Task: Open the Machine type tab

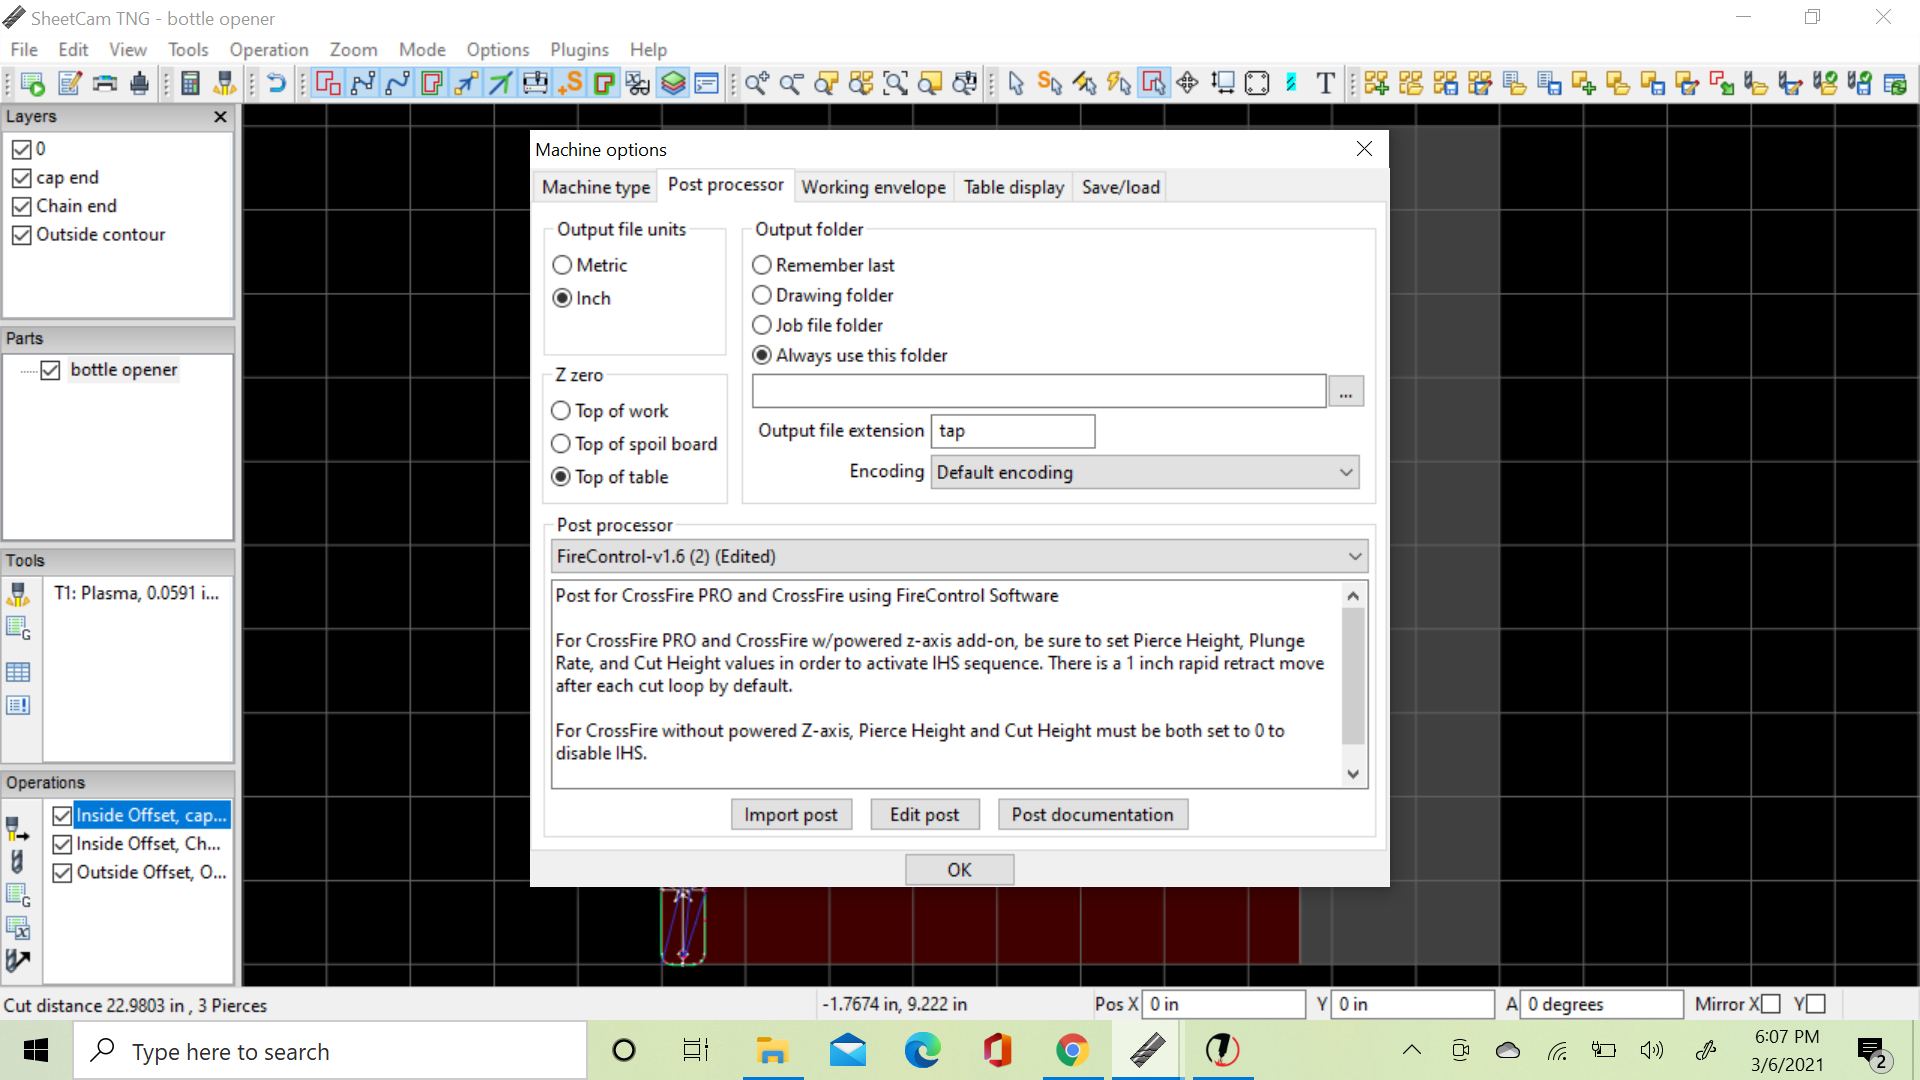Action: pos(596,187)
